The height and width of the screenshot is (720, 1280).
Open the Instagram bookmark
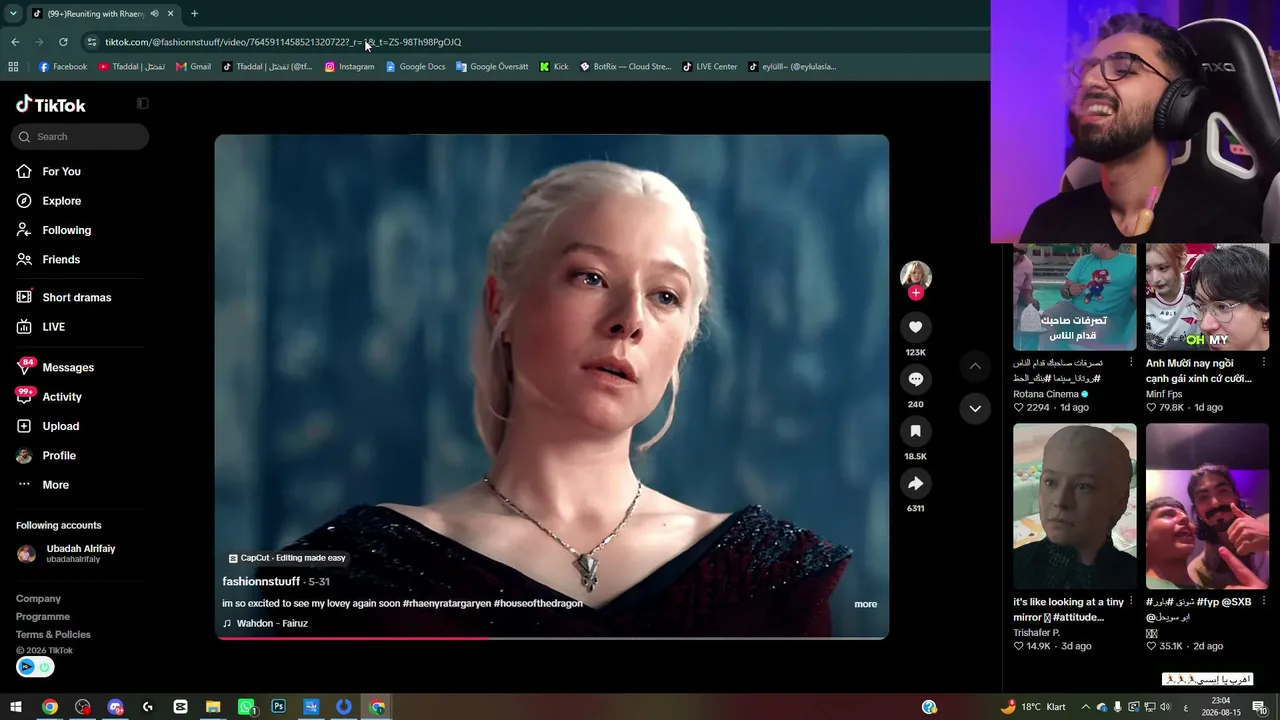click(349, 67)
